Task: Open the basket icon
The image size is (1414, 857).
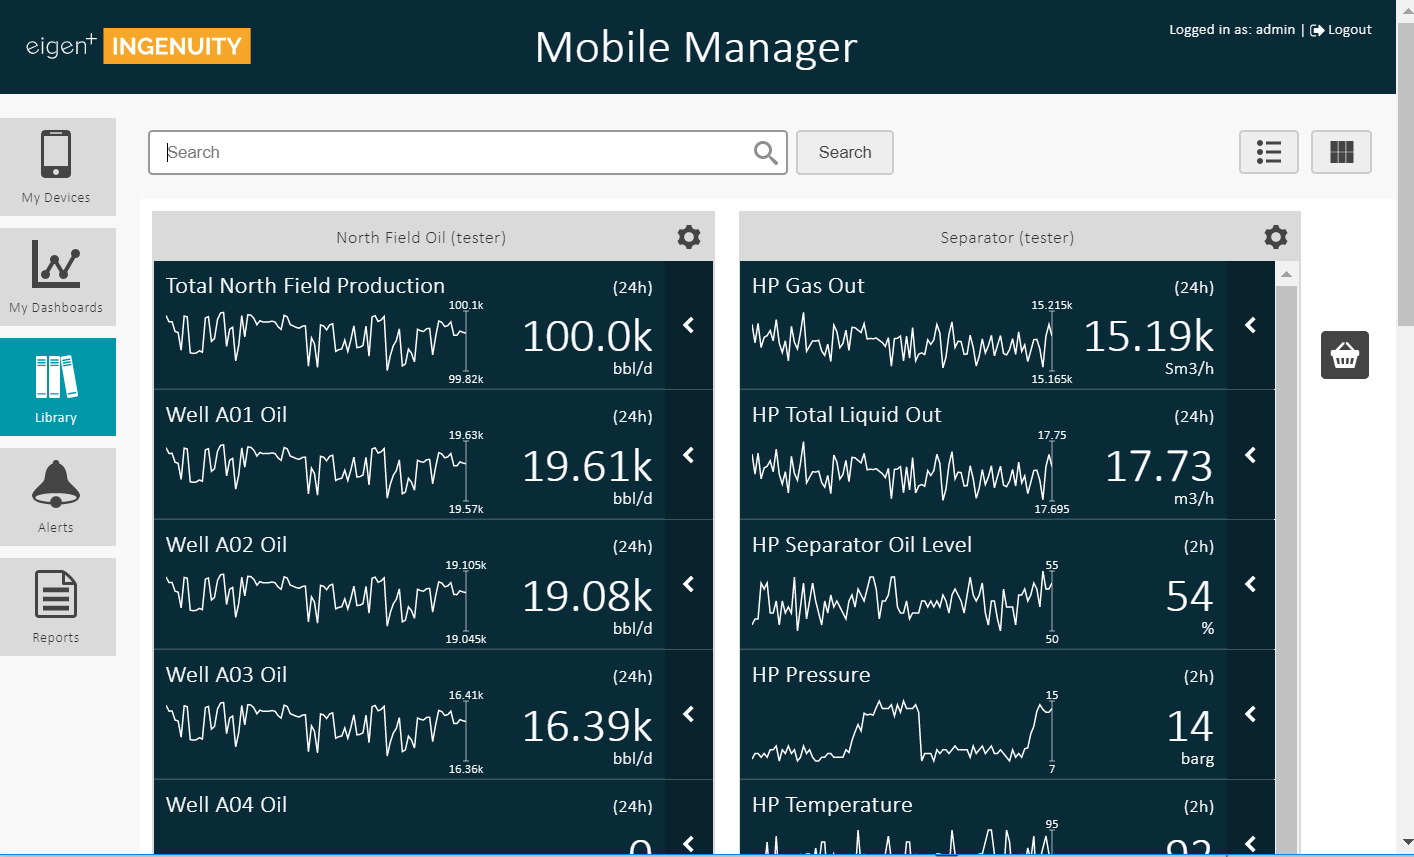Action: pyautogui.click(x=1345, y=355)
